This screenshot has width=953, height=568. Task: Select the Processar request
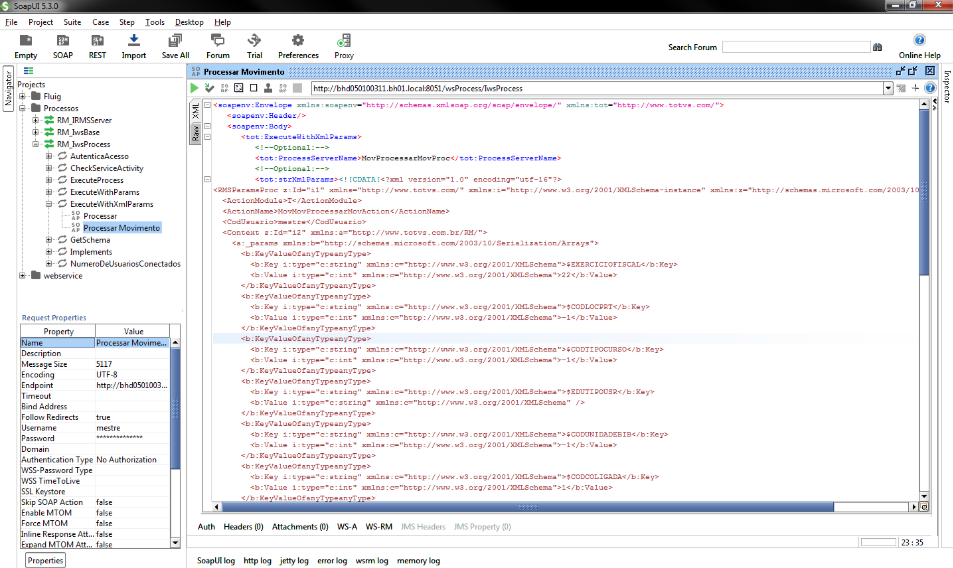coord(100,216)
